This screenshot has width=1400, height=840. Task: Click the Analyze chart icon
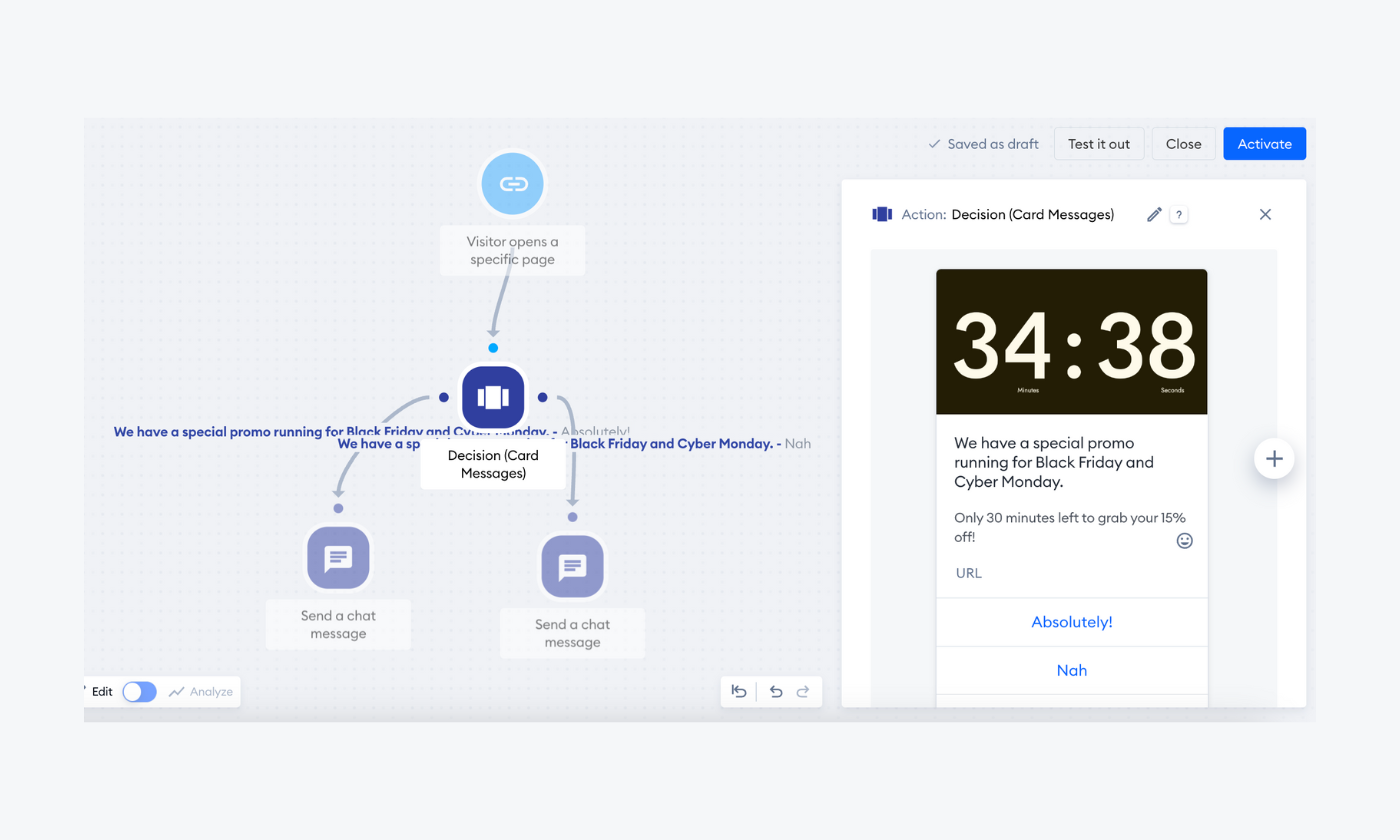coord(177,691)
